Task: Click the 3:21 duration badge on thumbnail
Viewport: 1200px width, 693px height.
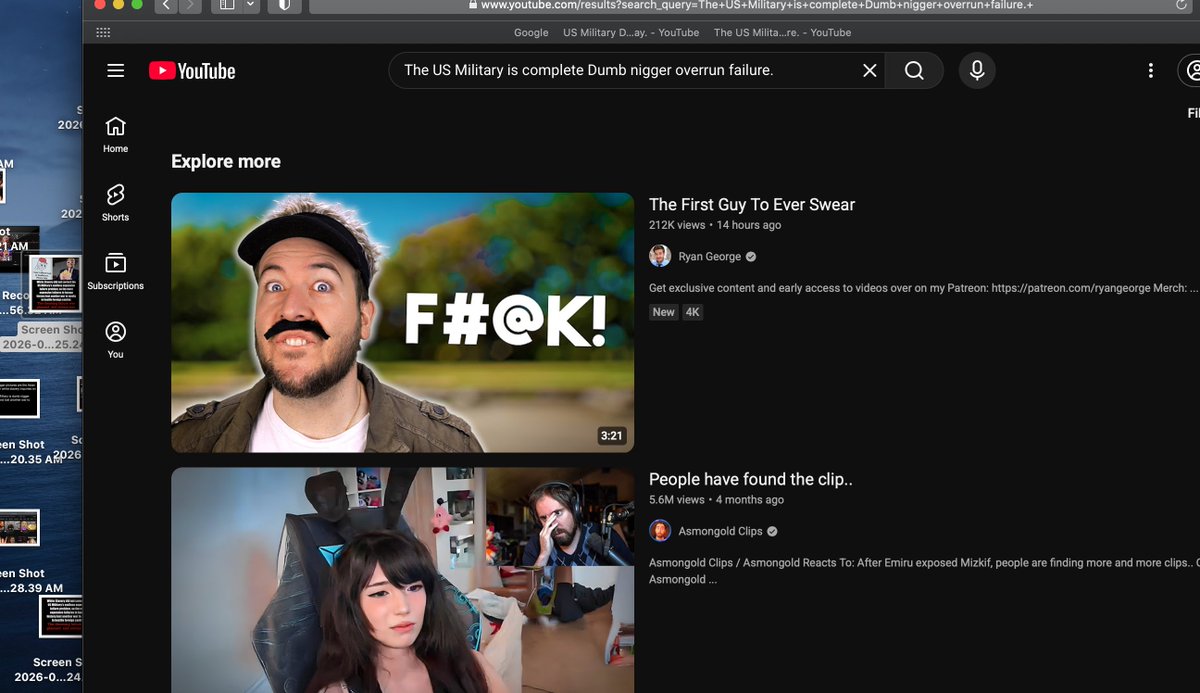Action: click(x=611, y=436)
